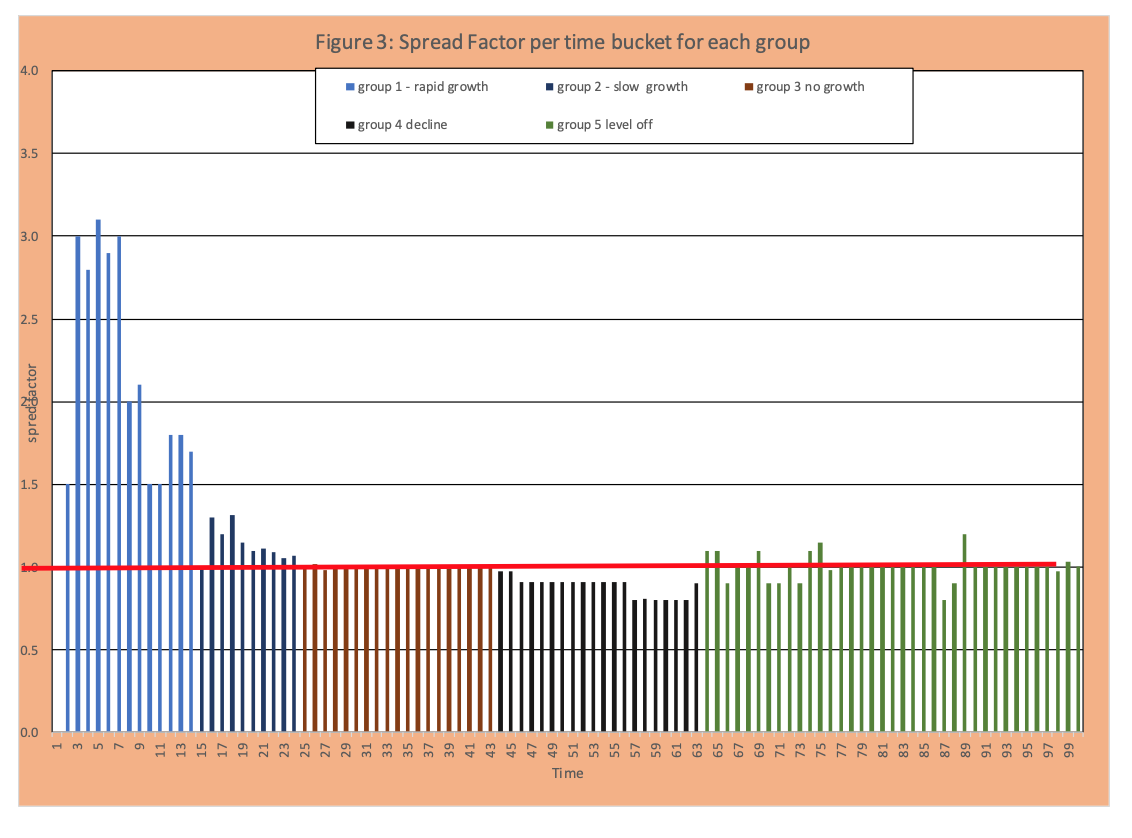Click the 3.0 y-axis label
This screenshot has height=838, width=1132.
tap(30, 237)
